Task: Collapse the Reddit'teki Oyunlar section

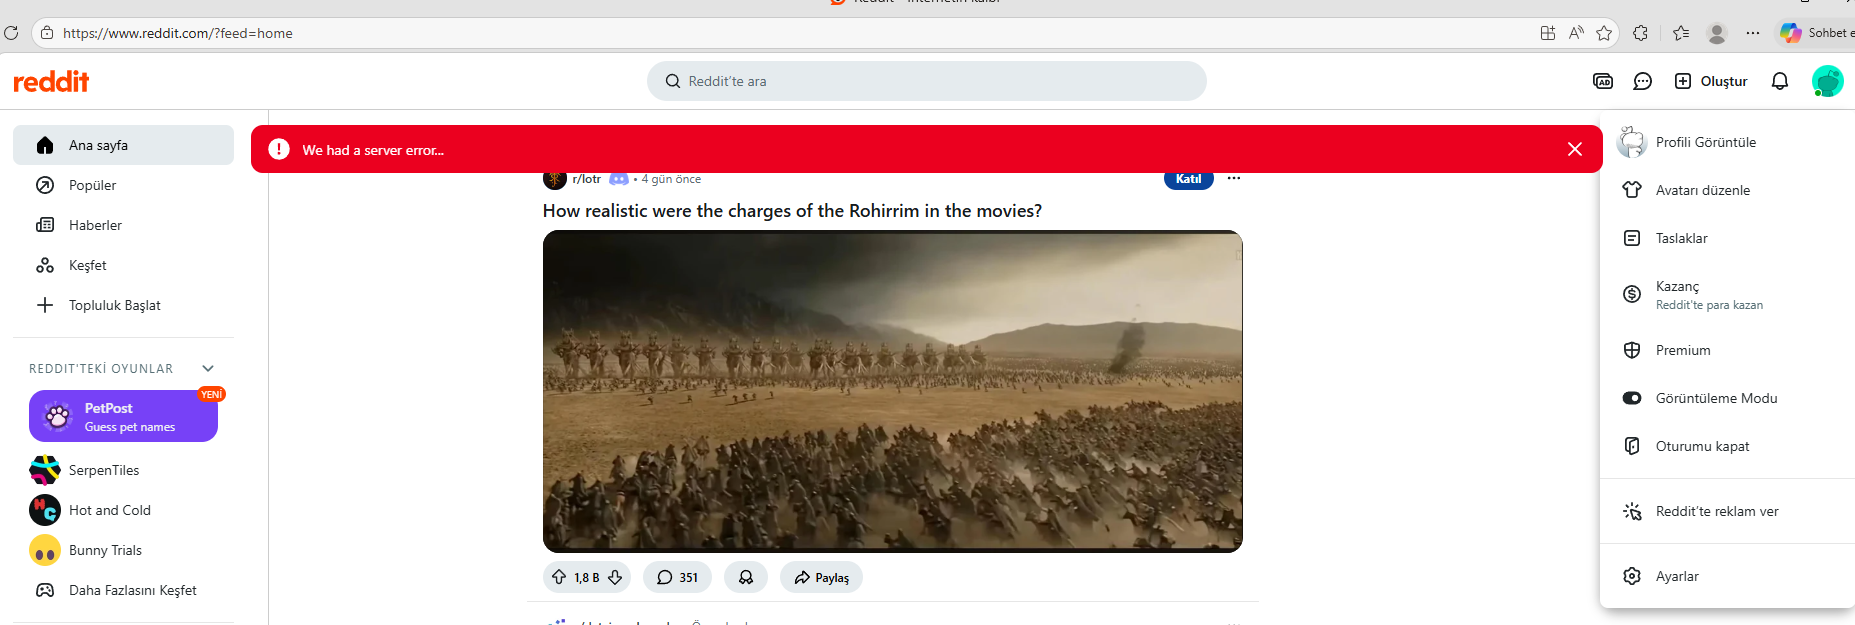Action: pos(208,368)
